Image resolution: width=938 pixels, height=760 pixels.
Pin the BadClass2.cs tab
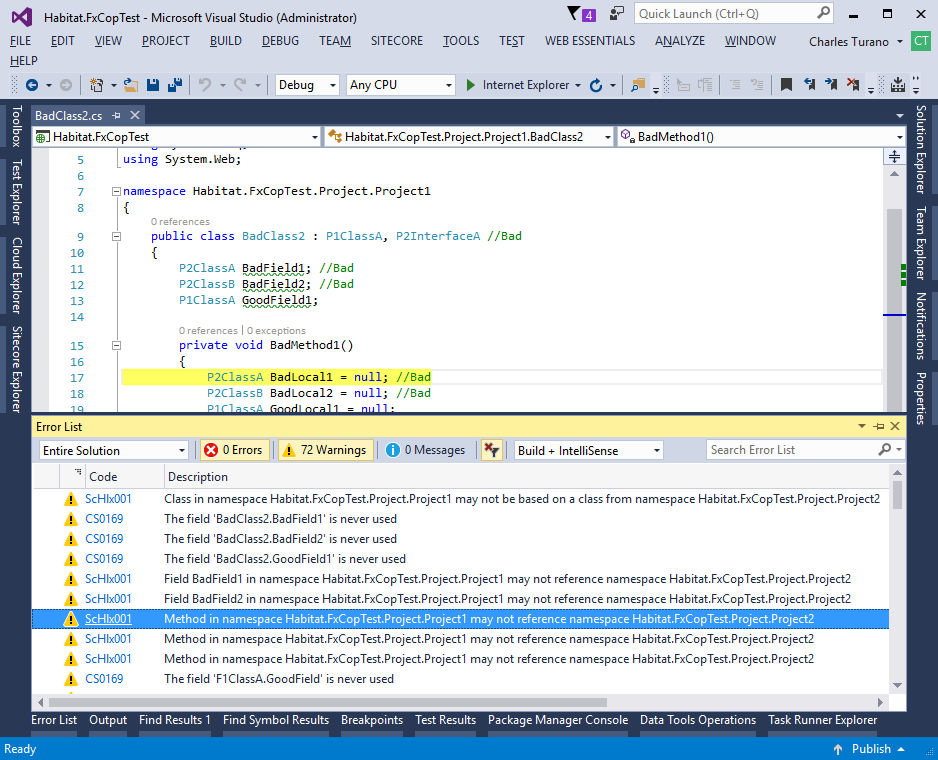click(x=117, y=115)
